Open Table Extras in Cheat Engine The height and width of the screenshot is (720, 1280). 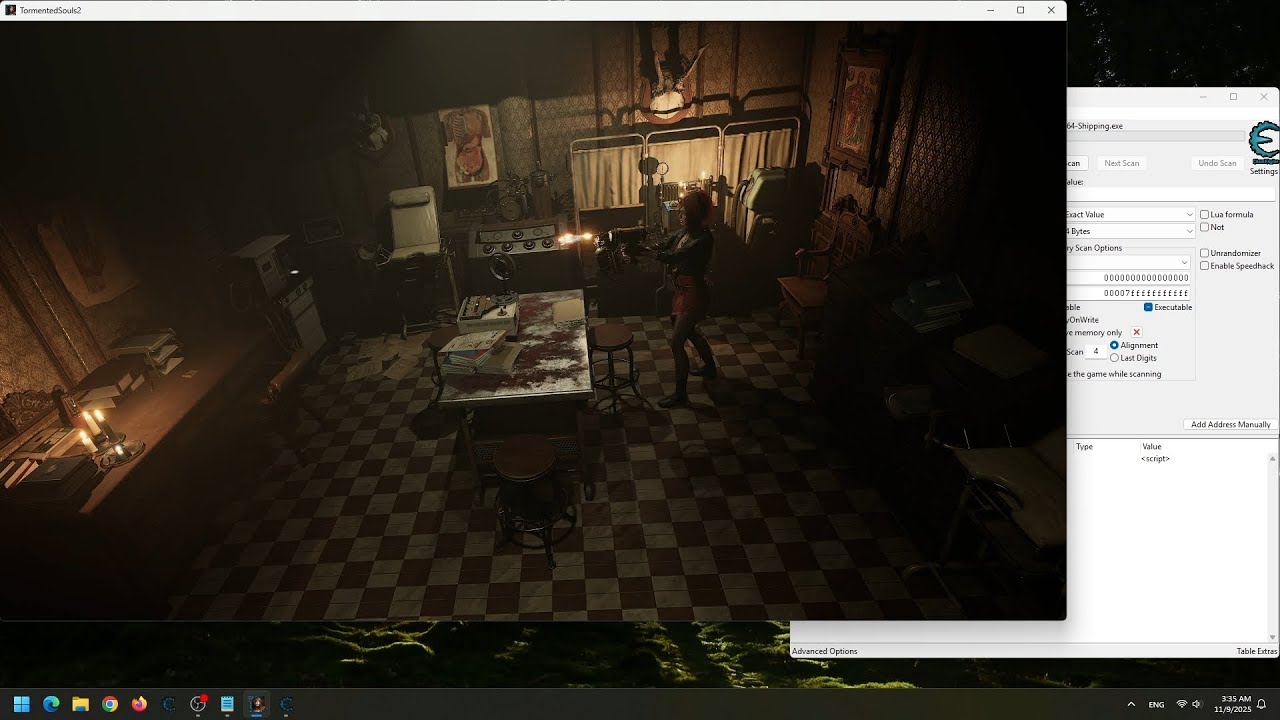(1257, 651)
